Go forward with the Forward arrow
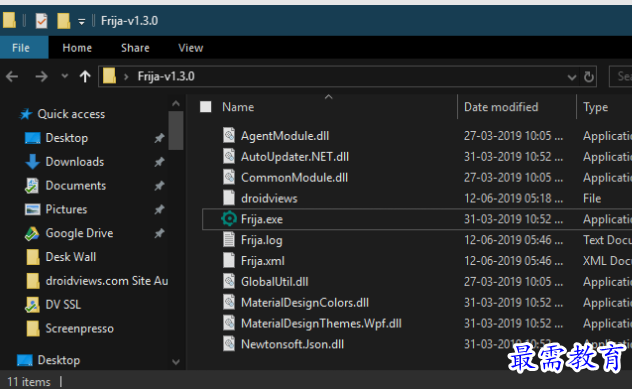The width and height of the screenshot is (632, 389). (x=41, y=76)
